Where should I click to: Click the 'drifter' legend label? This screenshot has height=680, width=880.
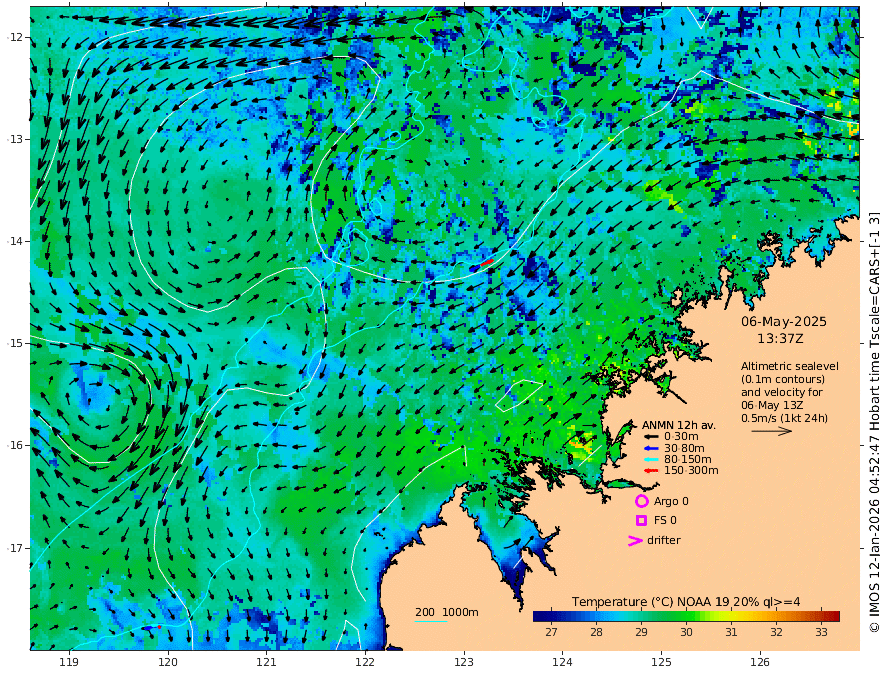point(663,540)
